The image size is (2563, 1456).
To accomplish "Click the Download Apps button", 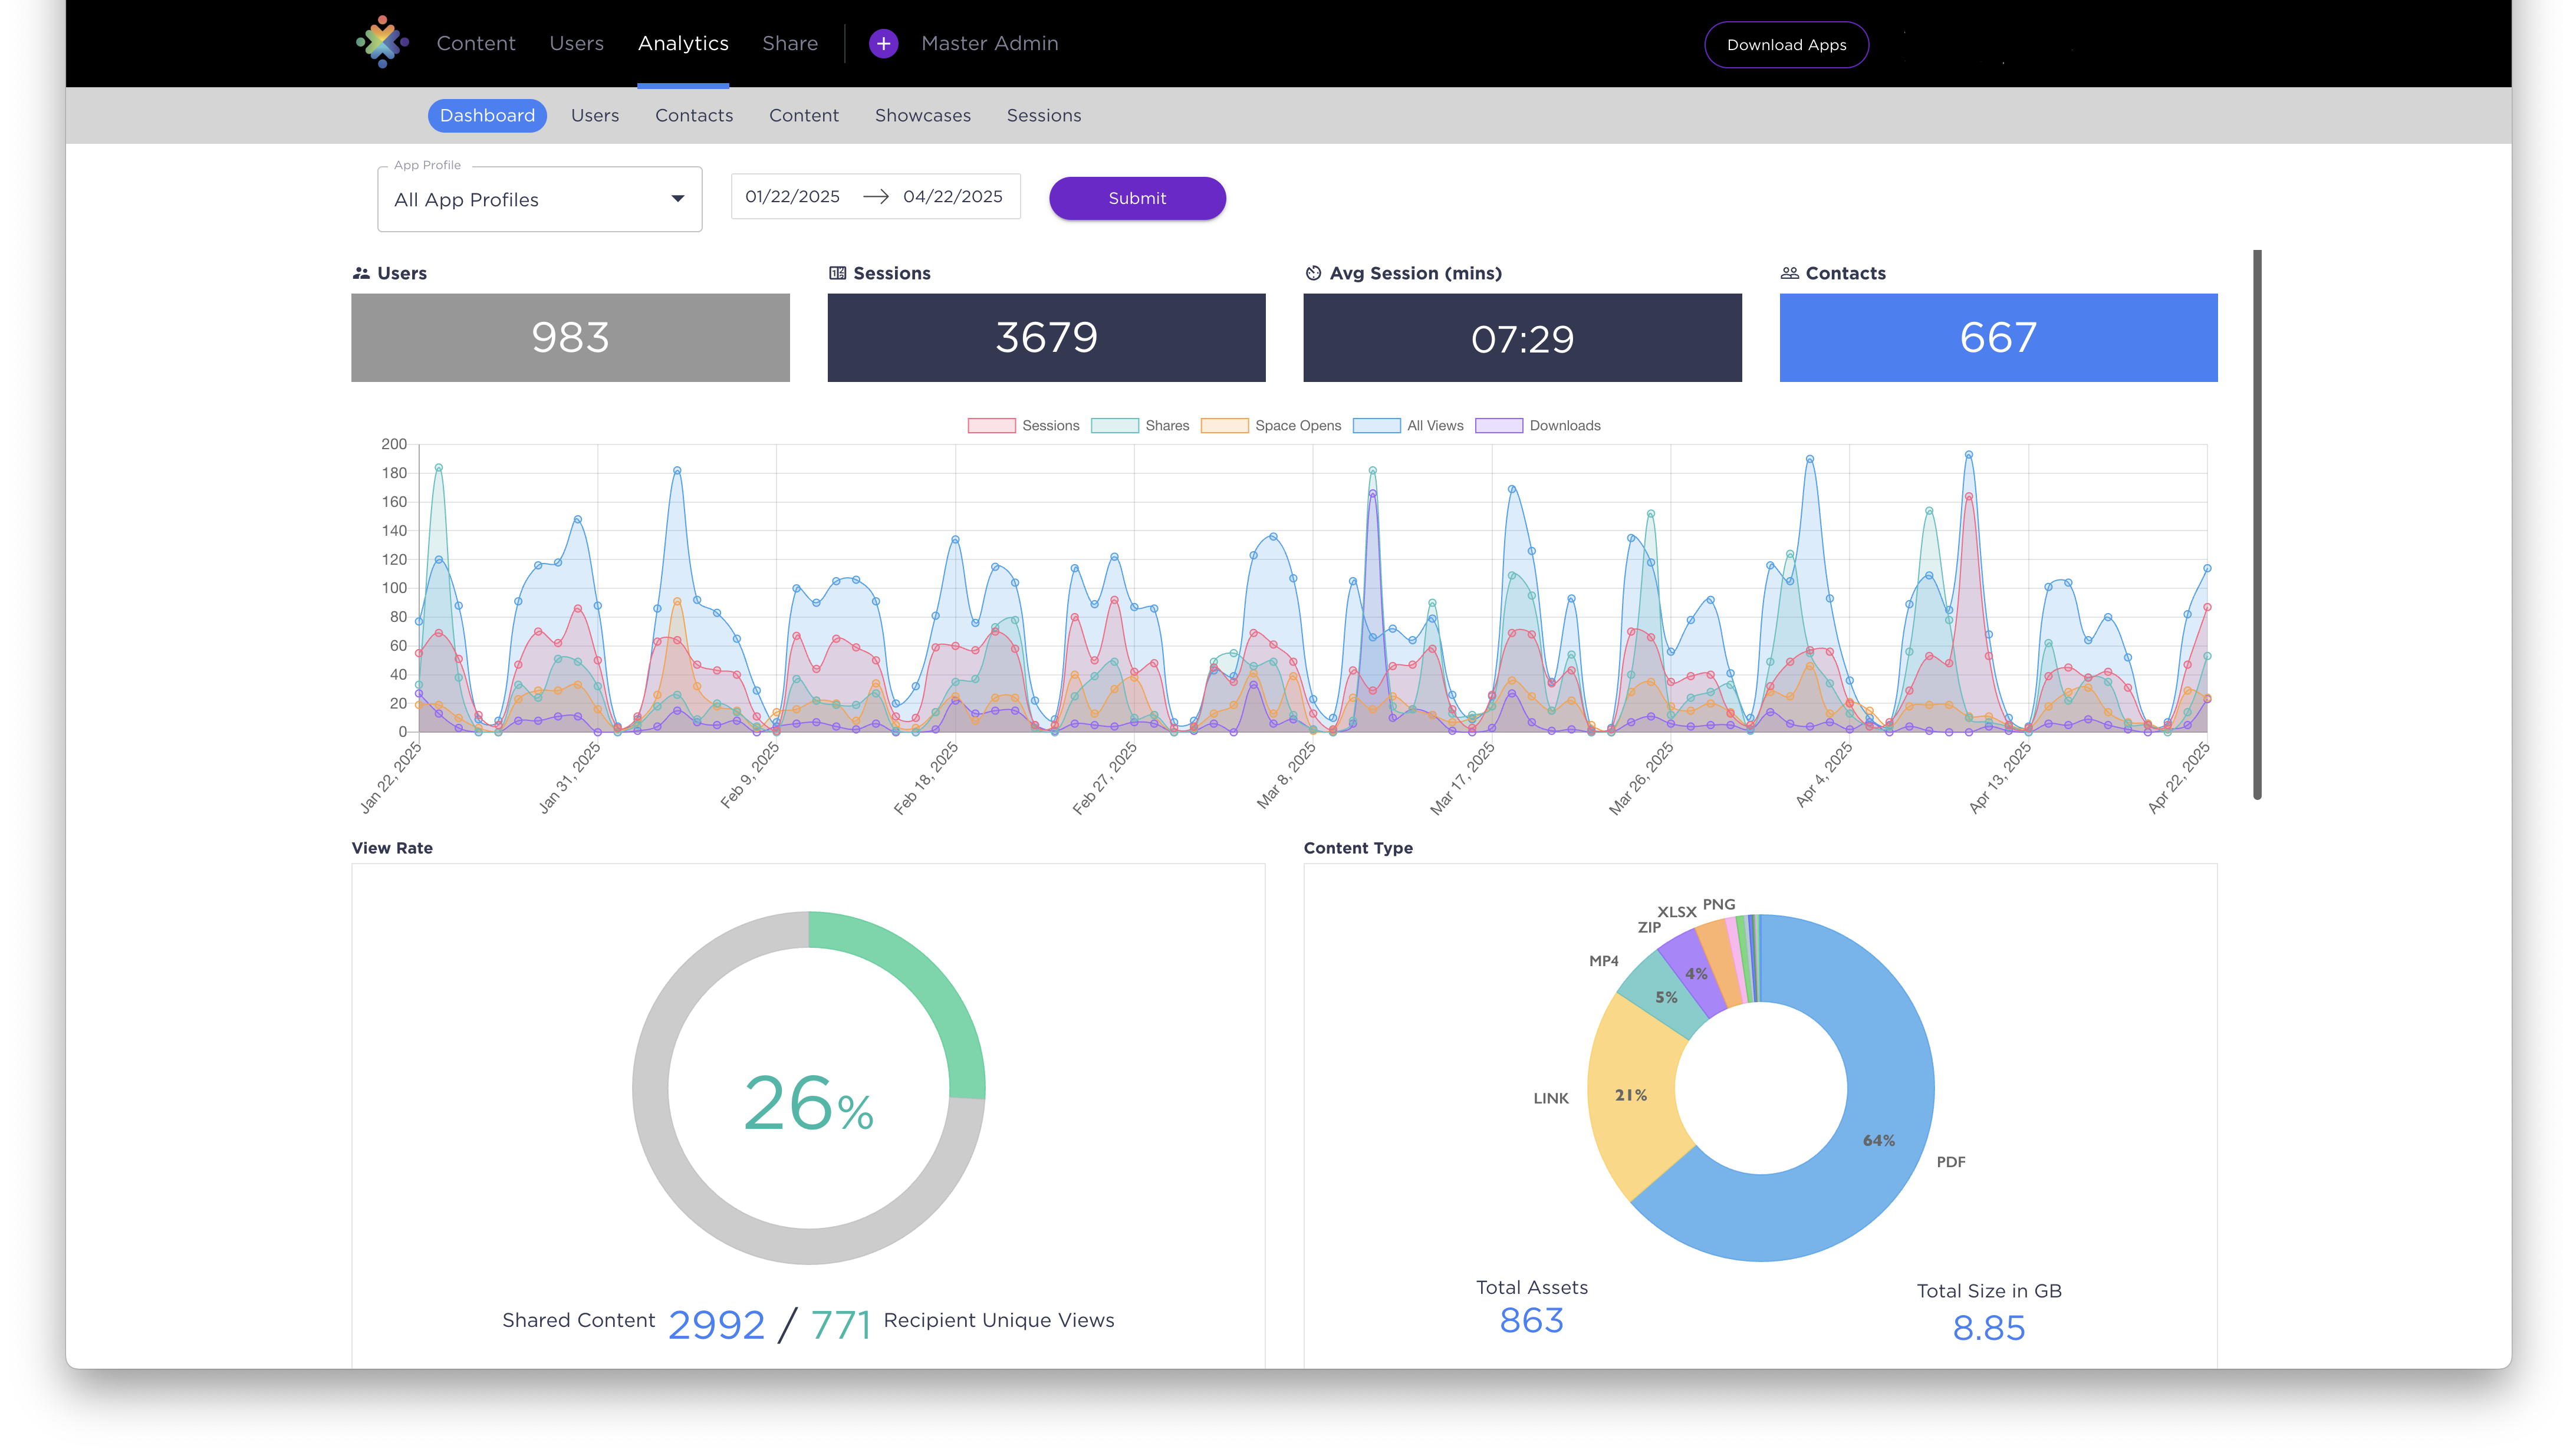I will (x=1786, y=44).
